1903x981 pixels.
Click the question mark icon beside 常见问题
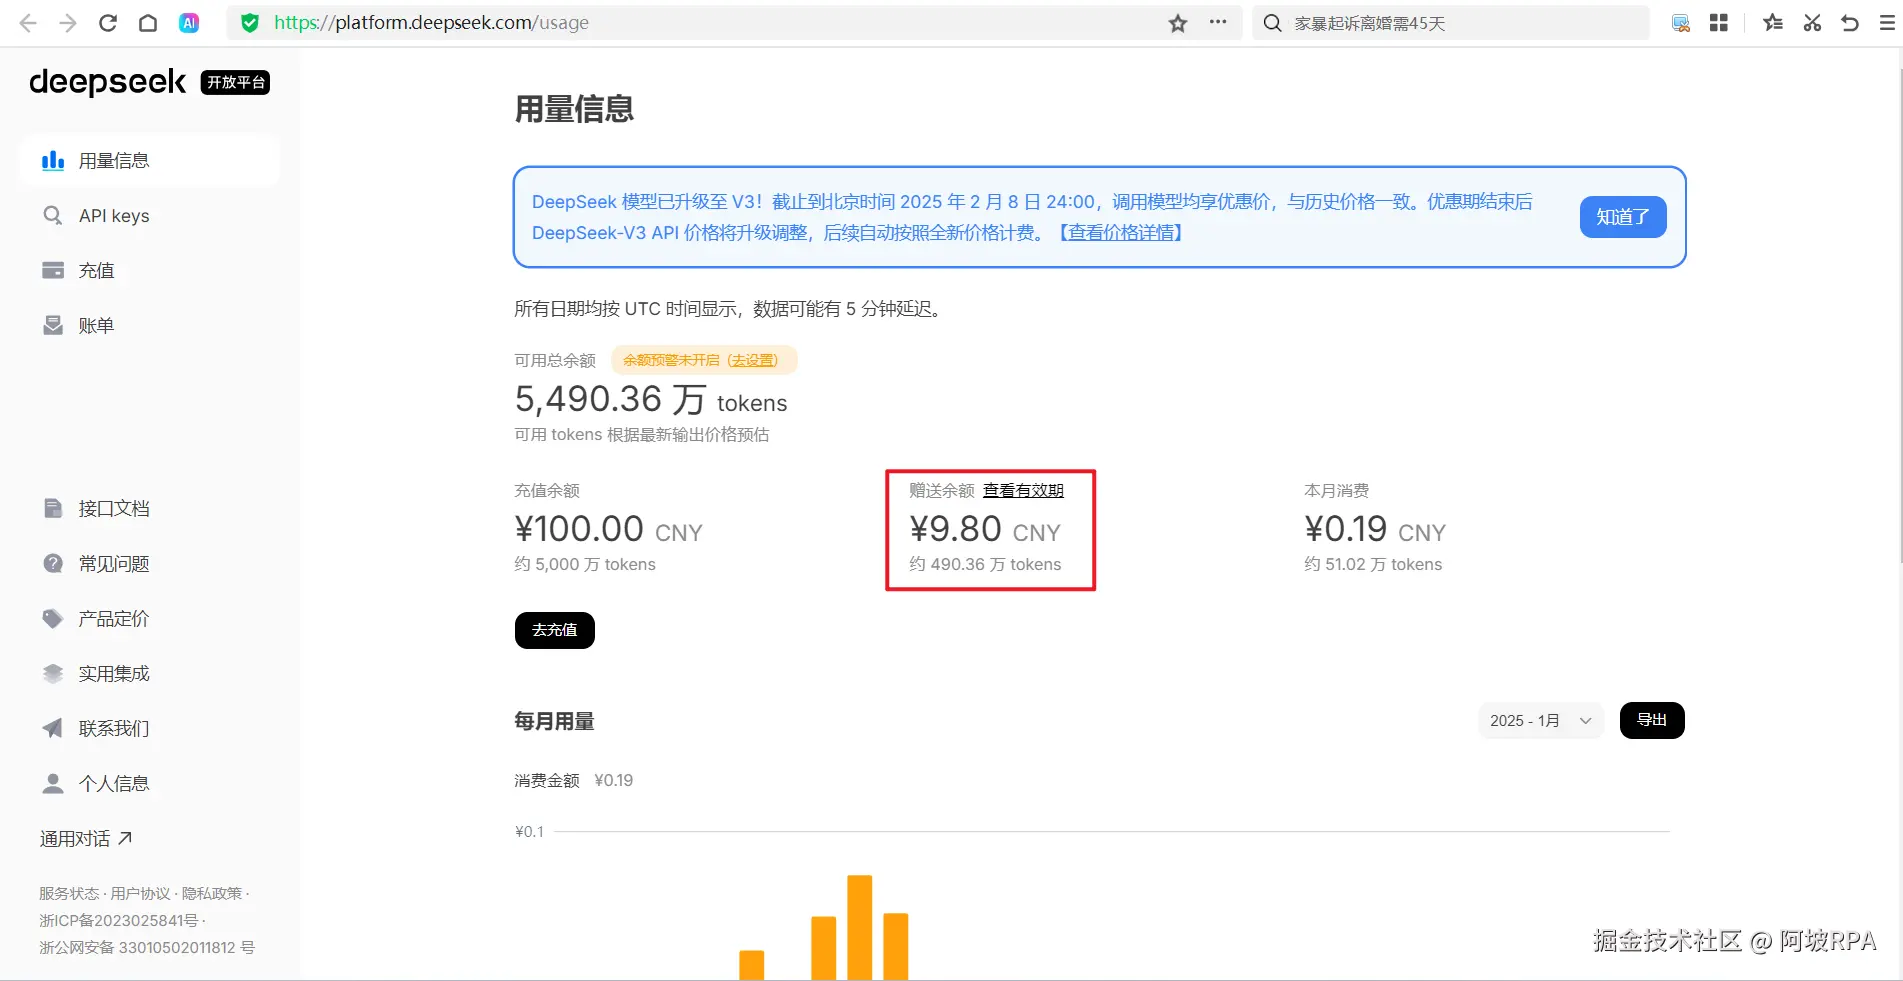point(53,564)
